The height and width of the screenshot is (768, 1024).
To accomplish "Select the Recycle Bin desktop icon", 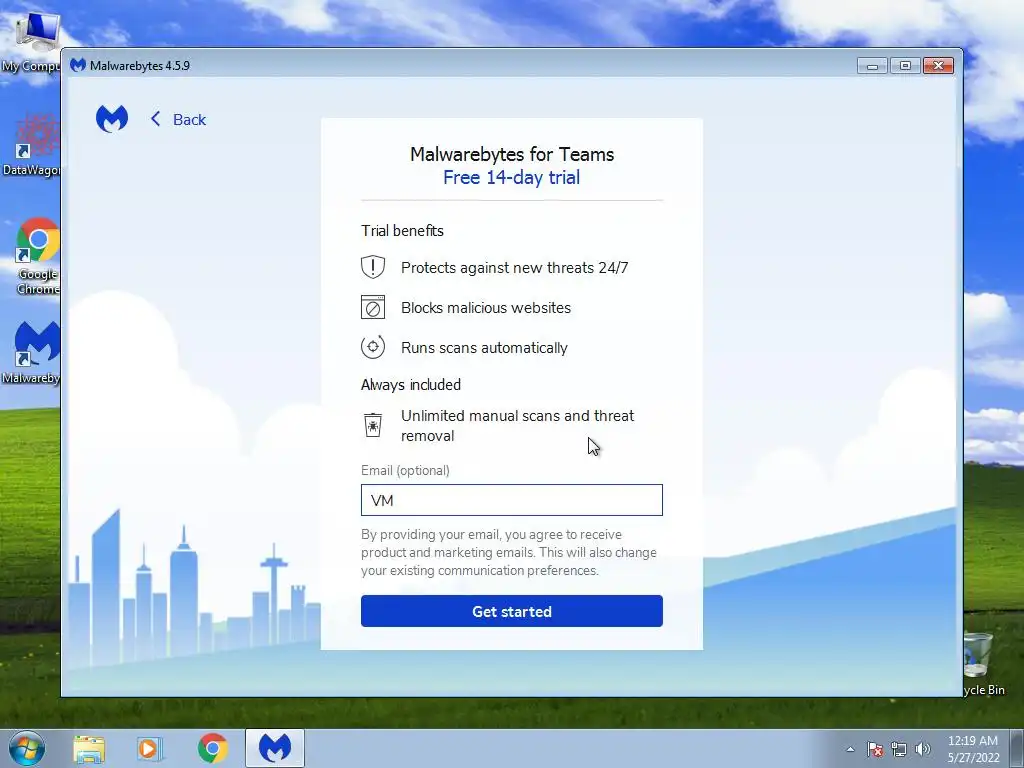I will (984, 664).
